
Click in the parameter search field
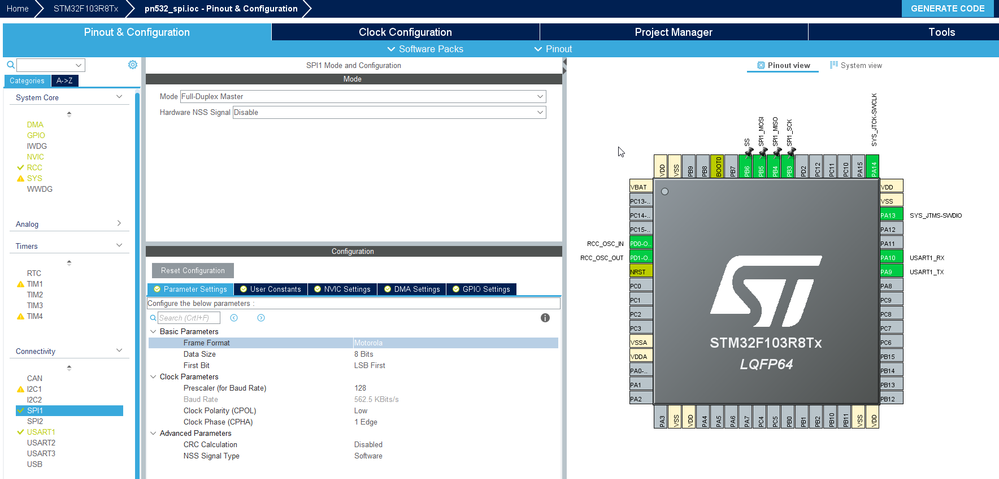189,318
